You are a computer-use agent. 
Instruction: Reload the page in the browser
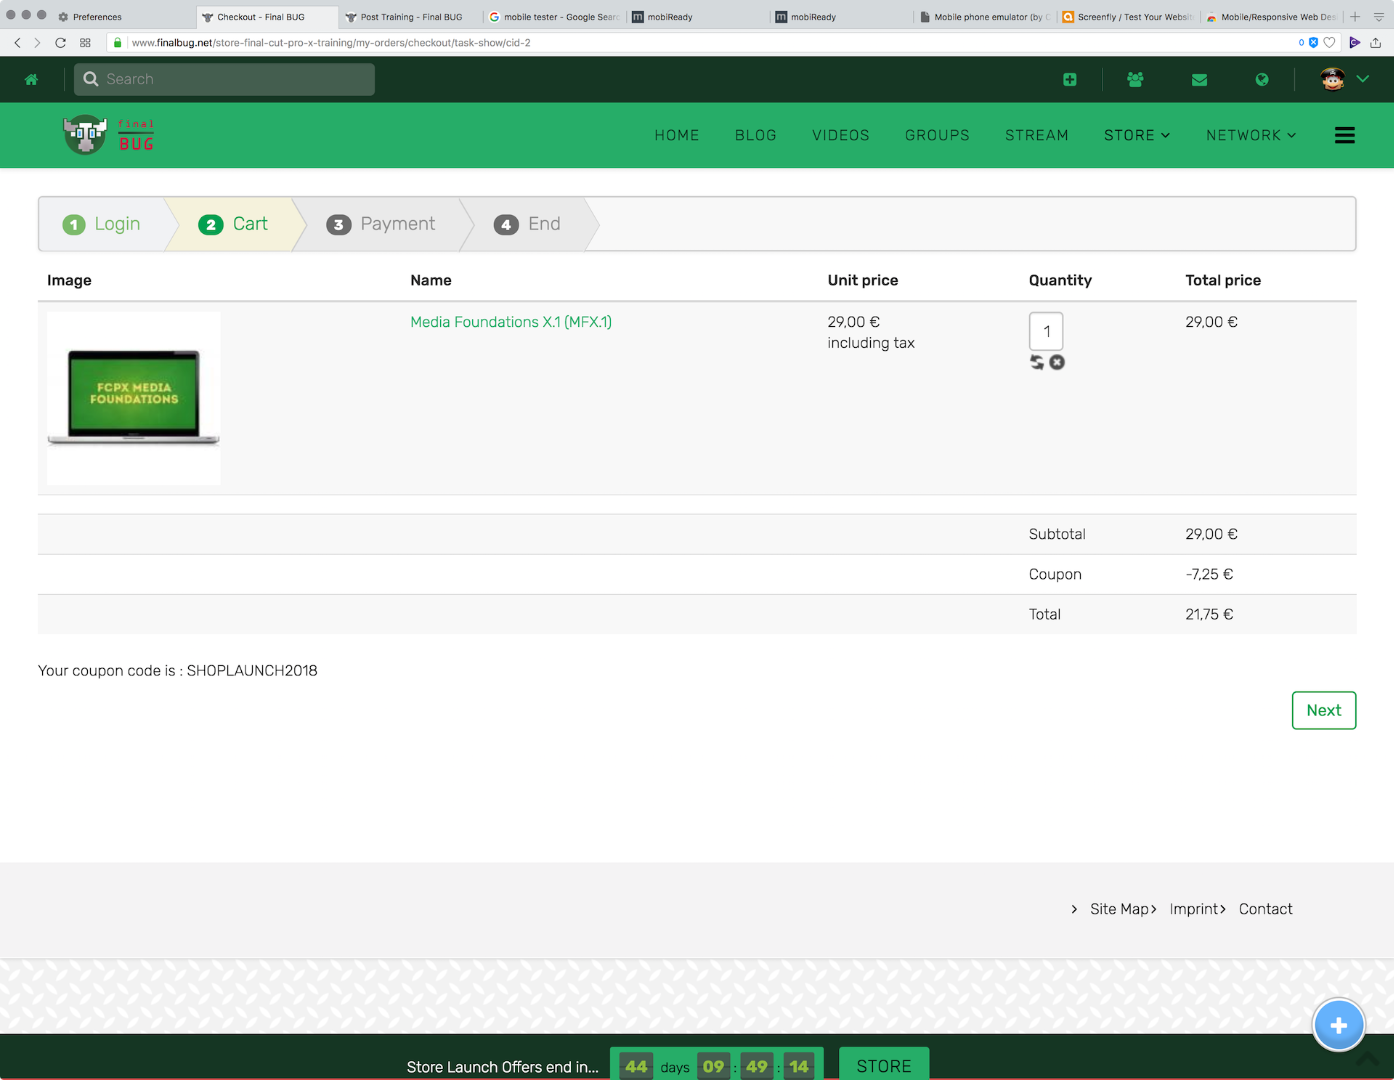[60, 43]
